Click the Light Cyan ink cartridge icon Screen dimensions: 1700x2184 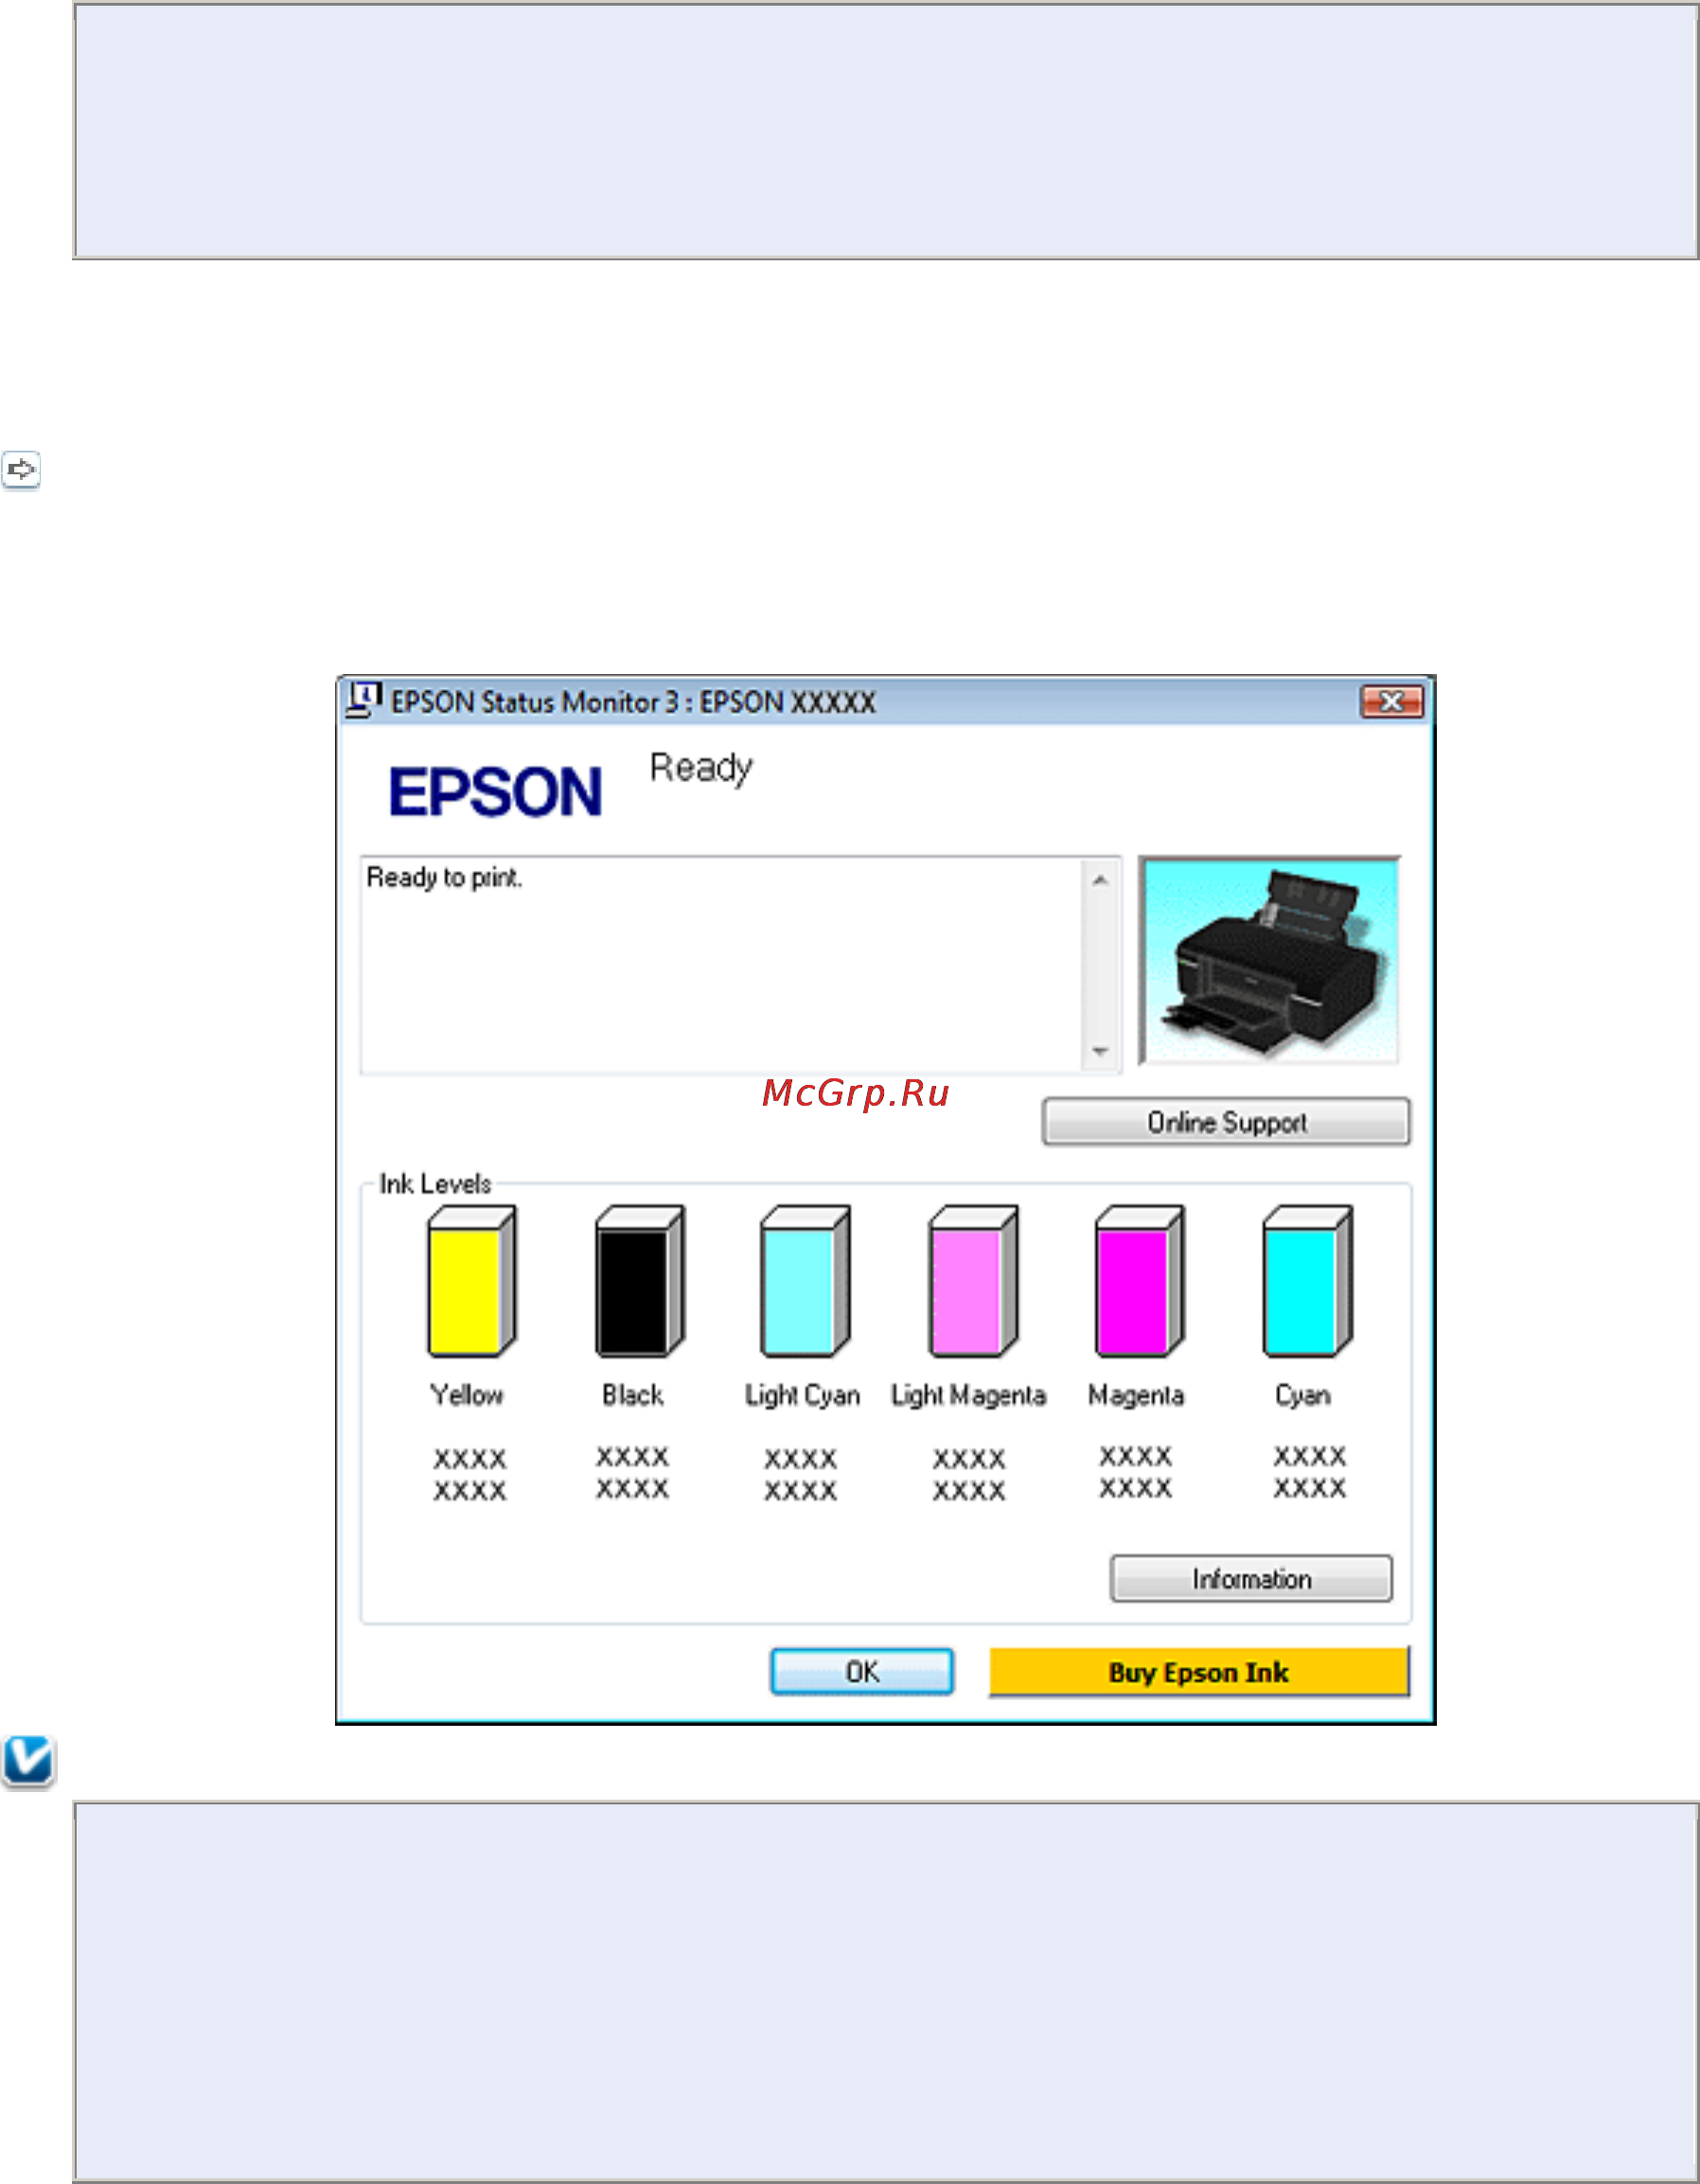pos(804,1281)
